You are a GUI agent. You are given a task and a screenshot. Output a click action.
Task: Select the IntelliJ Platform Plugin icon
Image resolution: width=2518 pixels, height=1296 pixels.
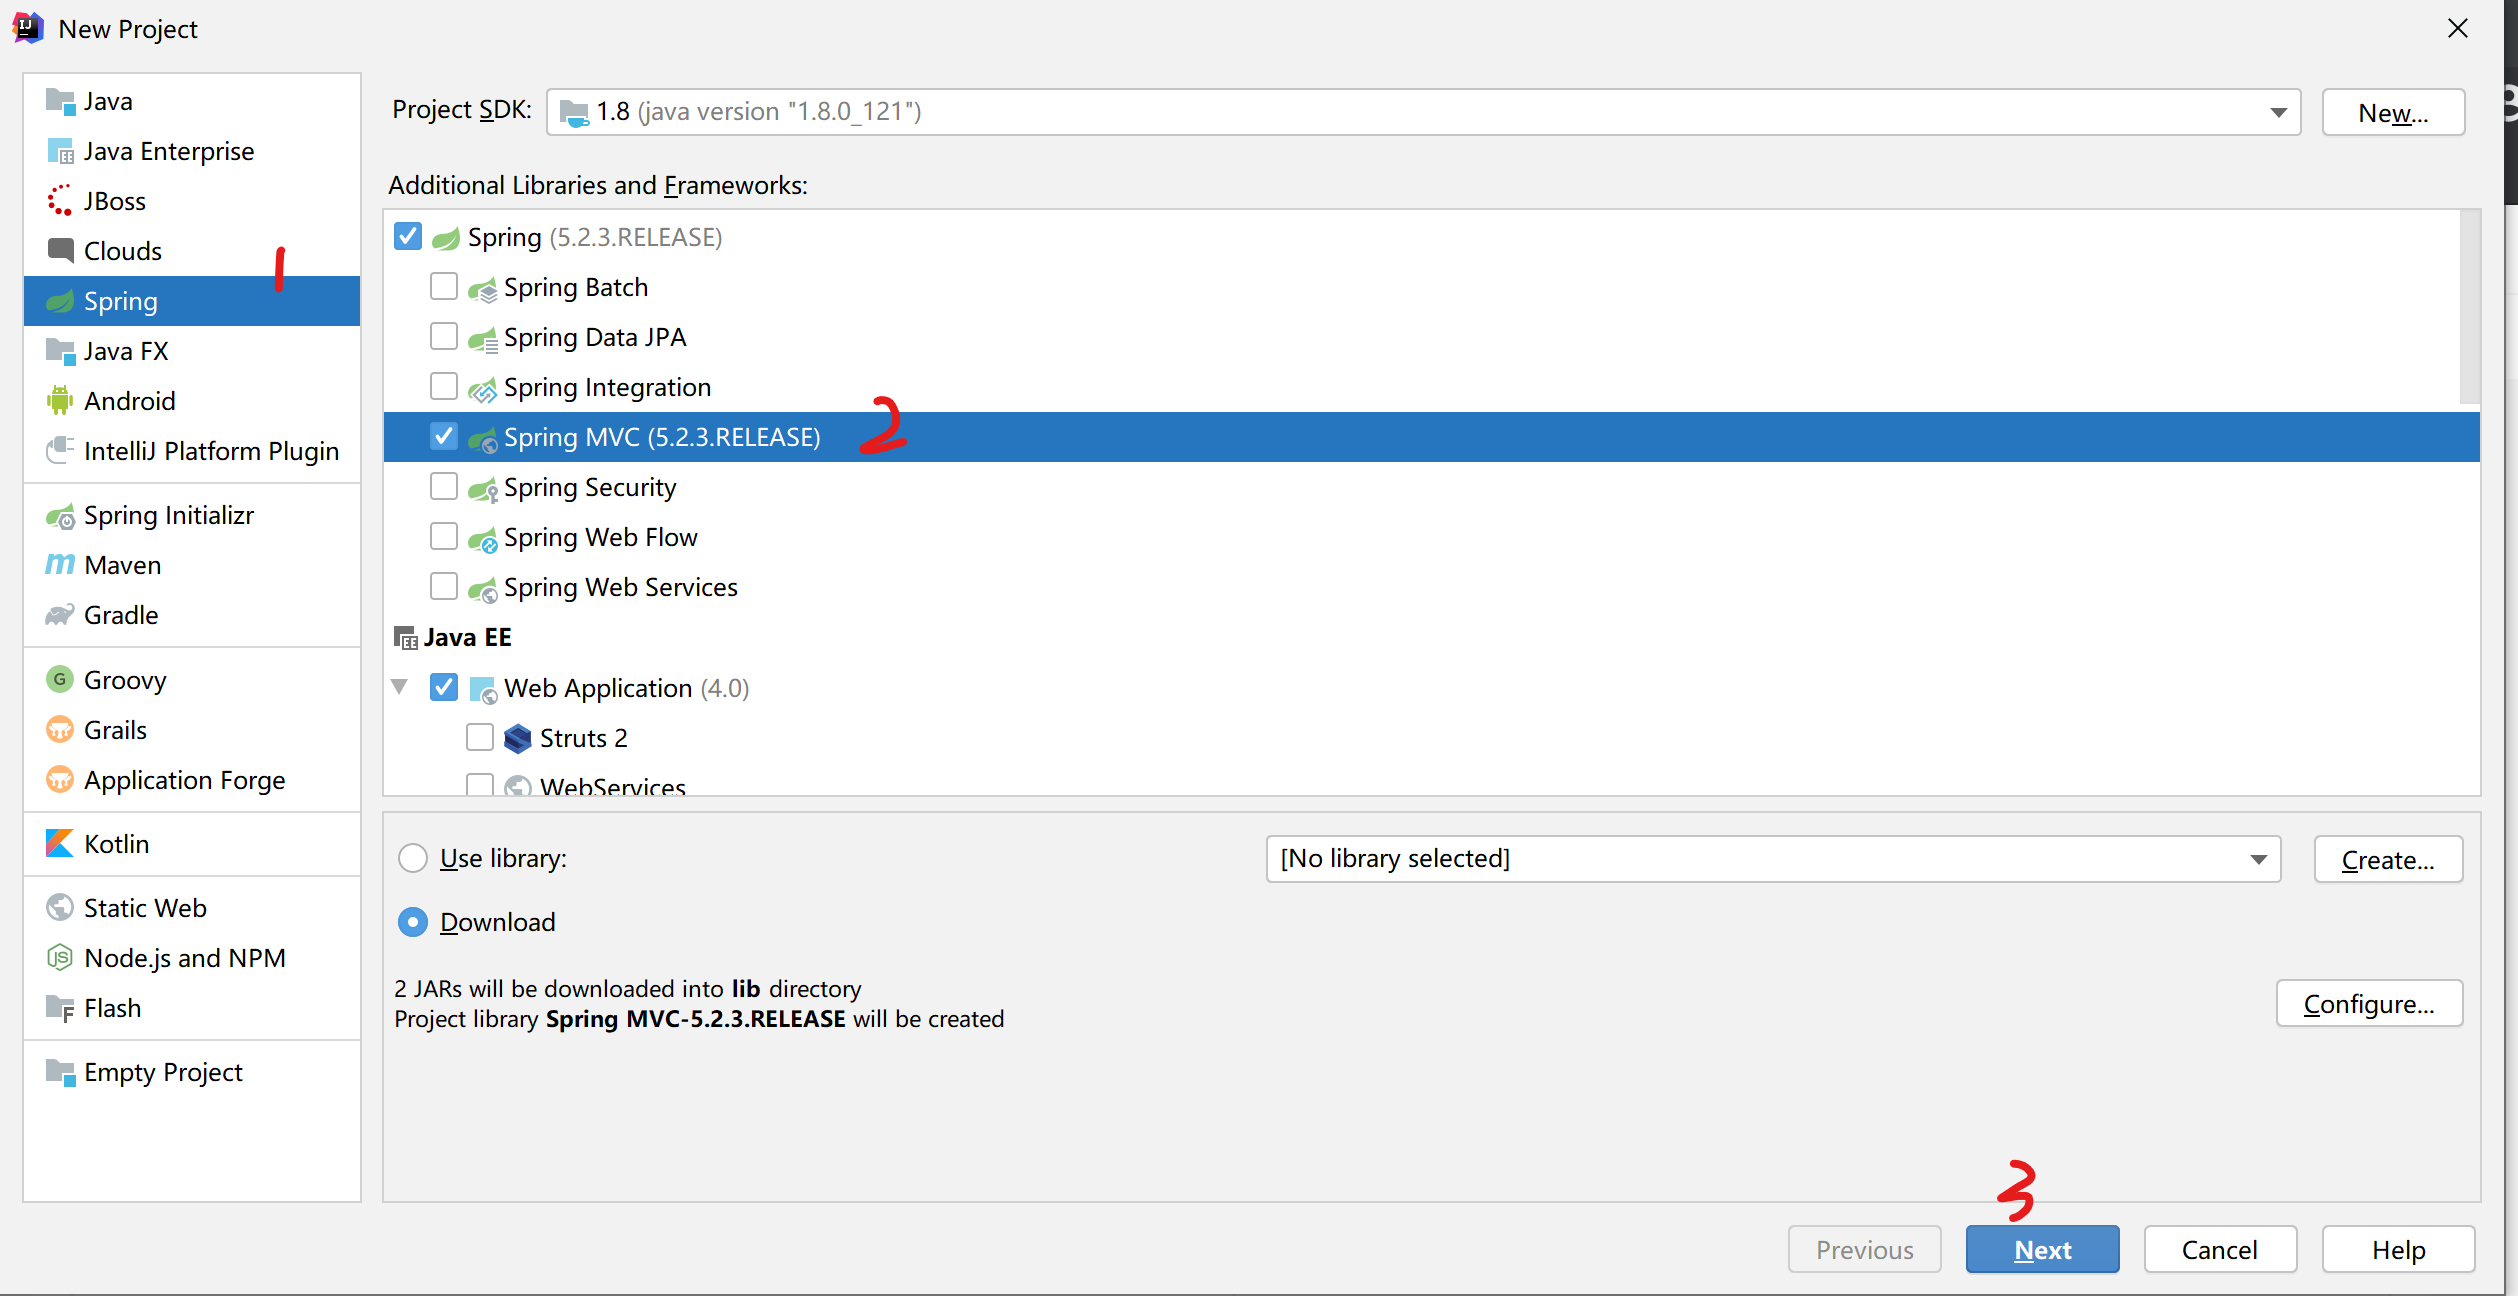60,450
